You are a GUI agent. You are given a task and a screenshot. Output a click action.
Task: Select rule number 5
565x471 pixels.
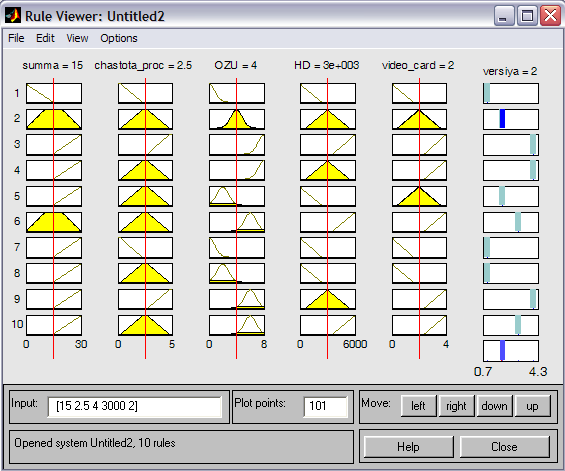click(17, 196)
